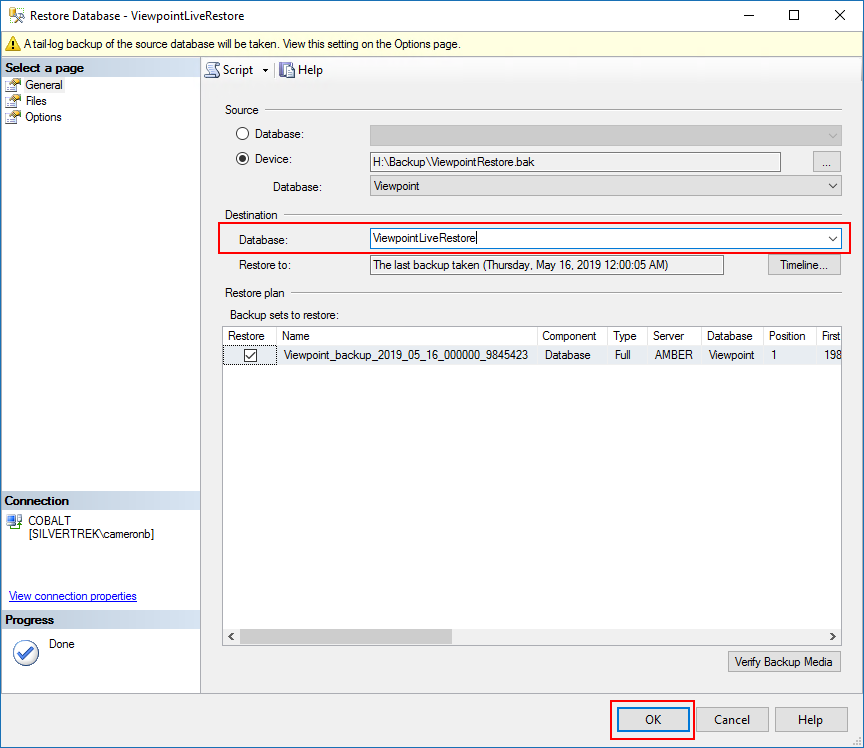Open View connection properties link
Screen dimensions: 864x748
click(73, 596)
